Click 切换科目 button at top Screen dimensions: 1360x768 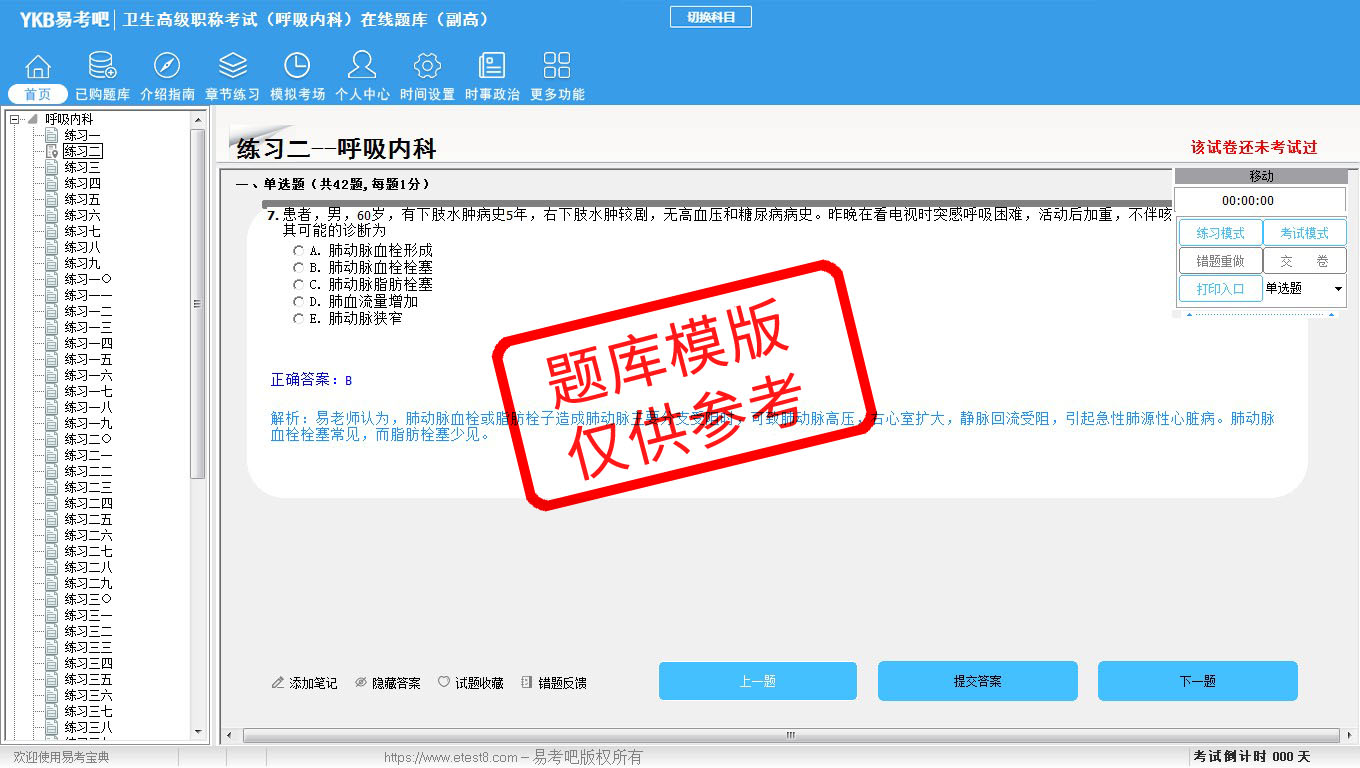pyautogui.click(x=710, y=17)
